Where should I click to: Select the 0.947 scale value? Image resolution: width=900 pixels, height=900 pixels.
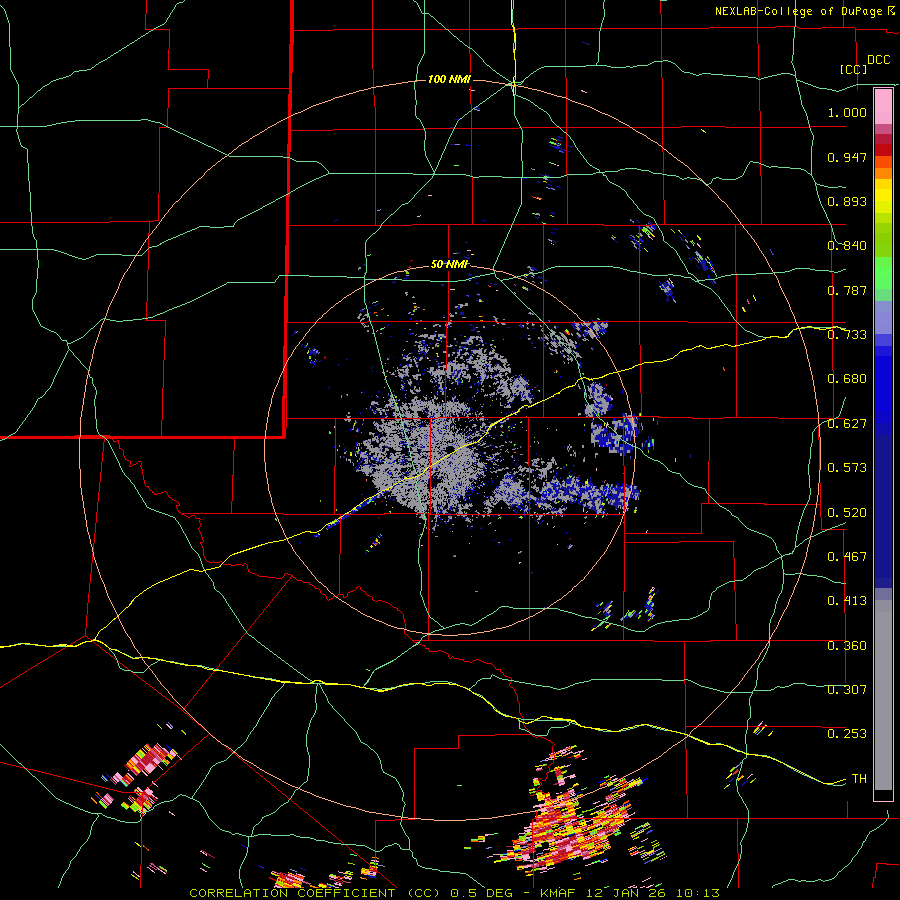(x=847, y=157)
